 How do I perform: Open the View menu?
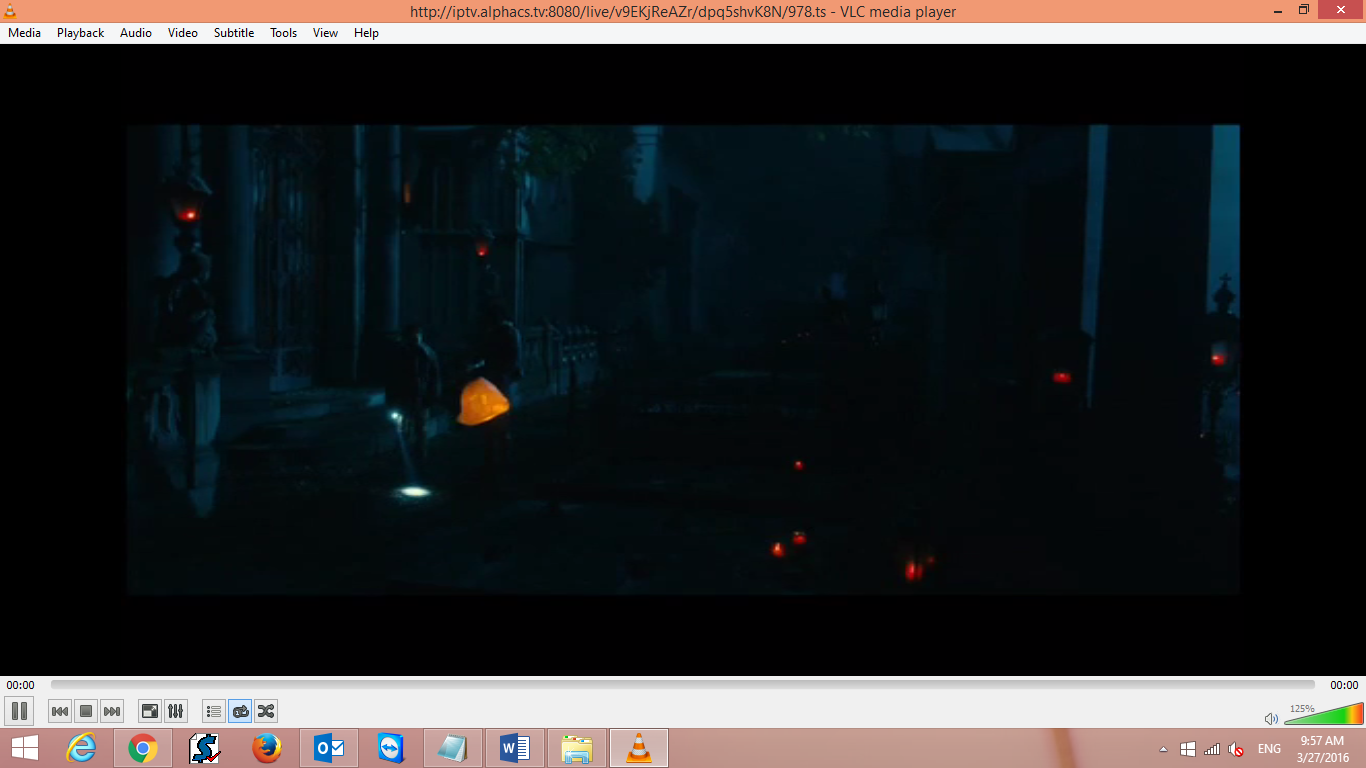326,33
